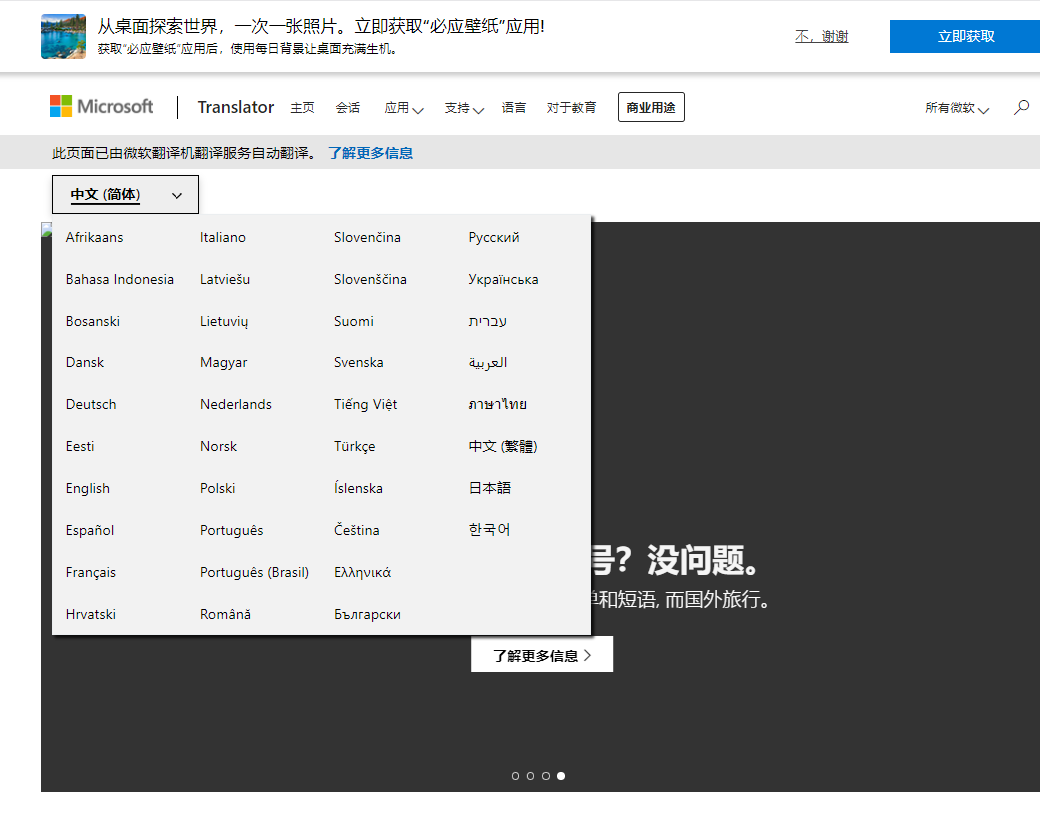Click the Translator brand link
The height and width of the screenshot is (829, 1040).
tap(235, 107)
